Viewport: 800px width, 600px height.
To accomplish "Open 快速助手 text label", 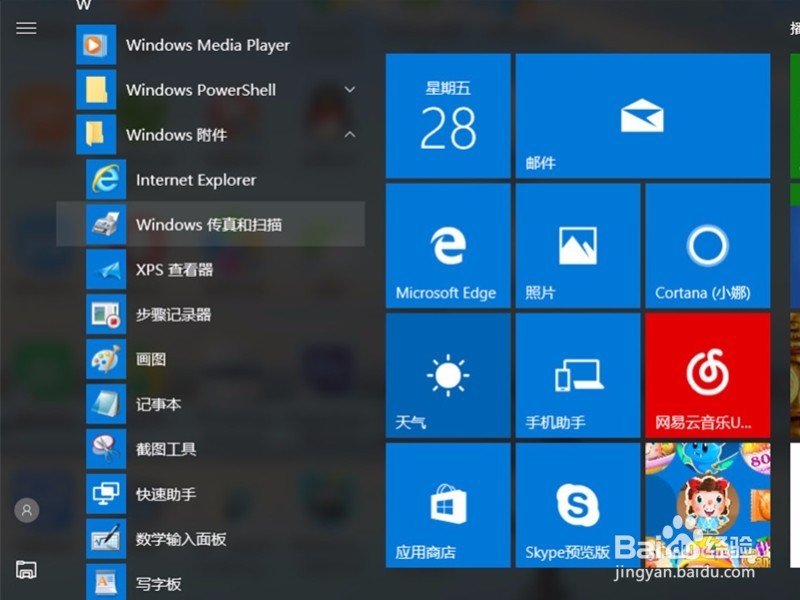I will (166, 494).
